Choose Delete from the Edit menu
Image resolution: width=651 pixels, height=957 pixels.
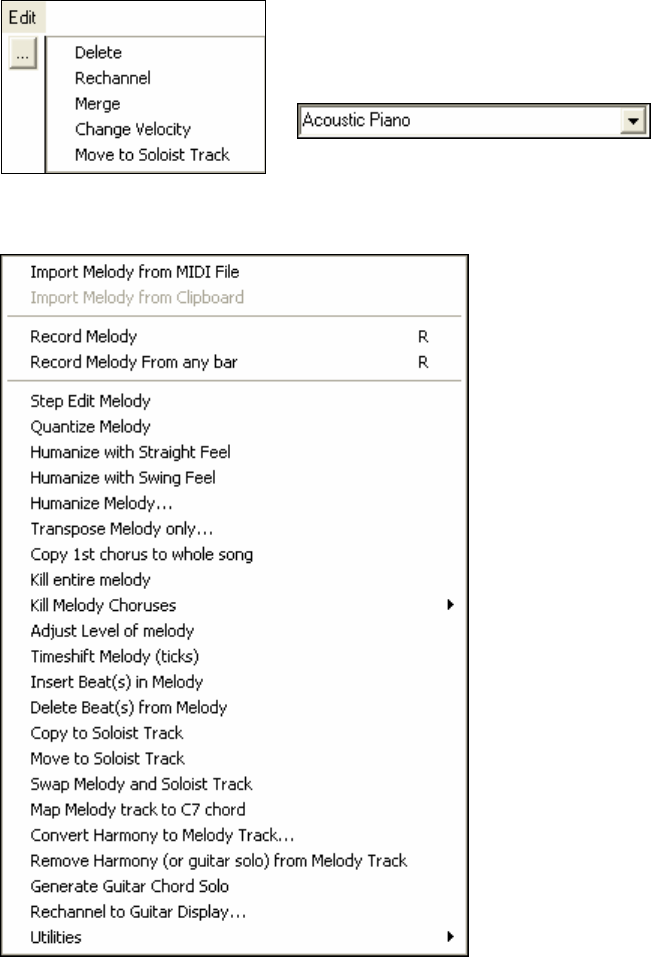click(98, 52)
